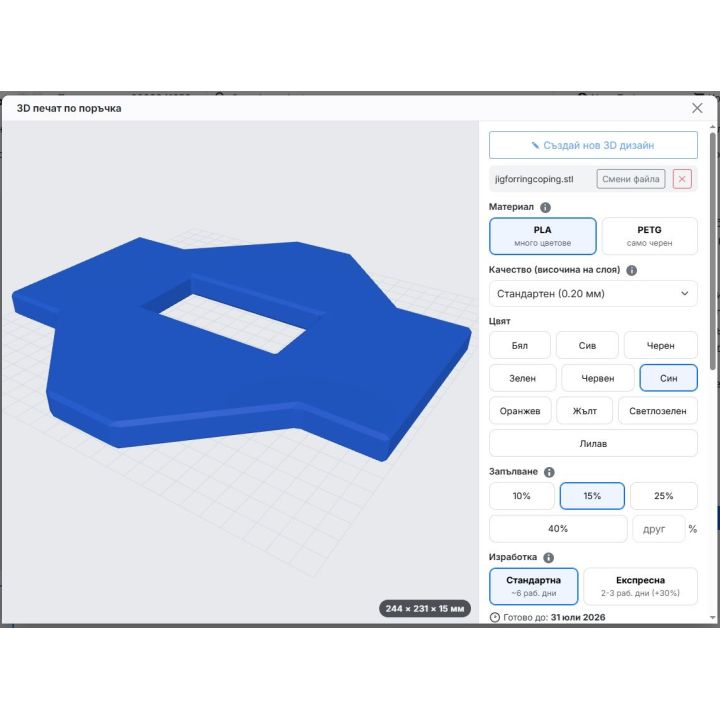This screenshot has width=720, height=720.
Task: Click the 31 юли 2026 ready date
Action: [578, 618]
